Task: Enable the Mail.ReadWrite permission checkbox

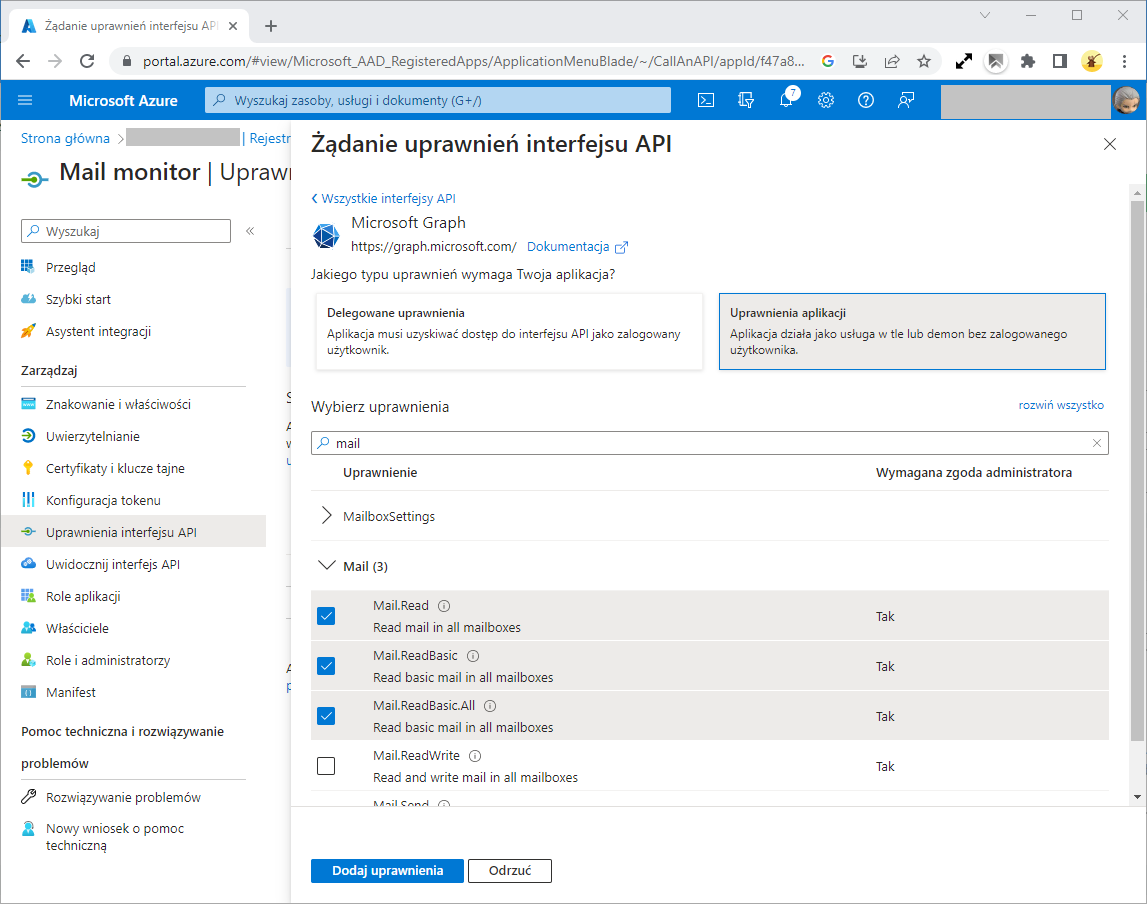Action: (326, 766)
